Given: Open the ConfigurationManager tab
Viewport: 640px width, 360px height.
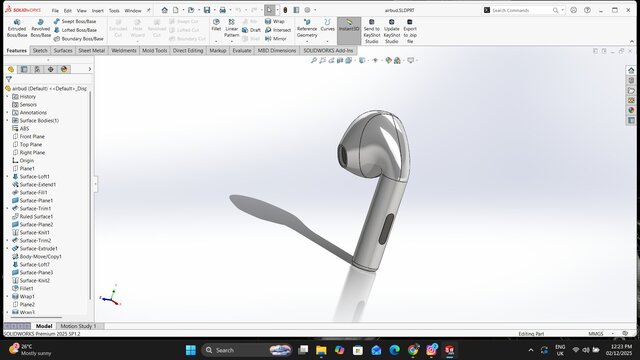Looking at the screenshot, I should click(x=37, y=69).
